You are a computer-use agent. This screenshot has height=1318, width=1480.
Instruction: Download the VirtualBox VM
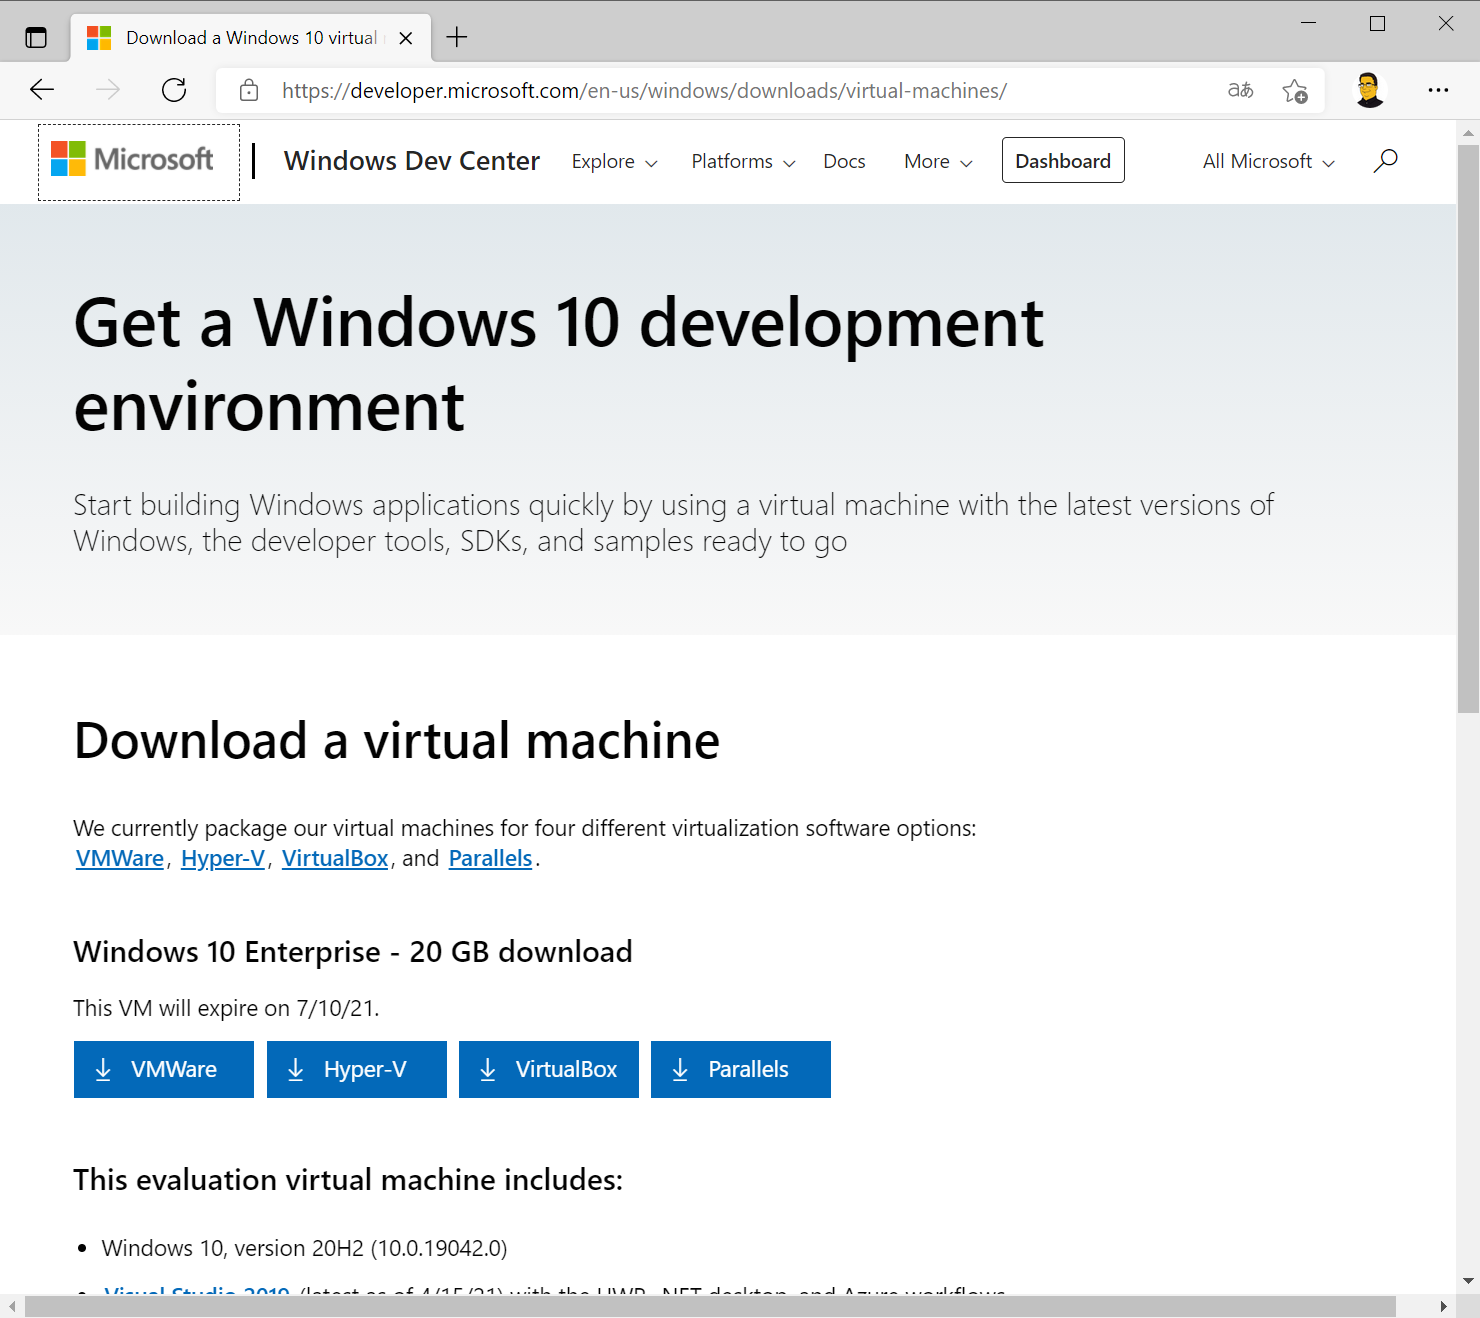pyautogui.click(x=548, y=1069)
